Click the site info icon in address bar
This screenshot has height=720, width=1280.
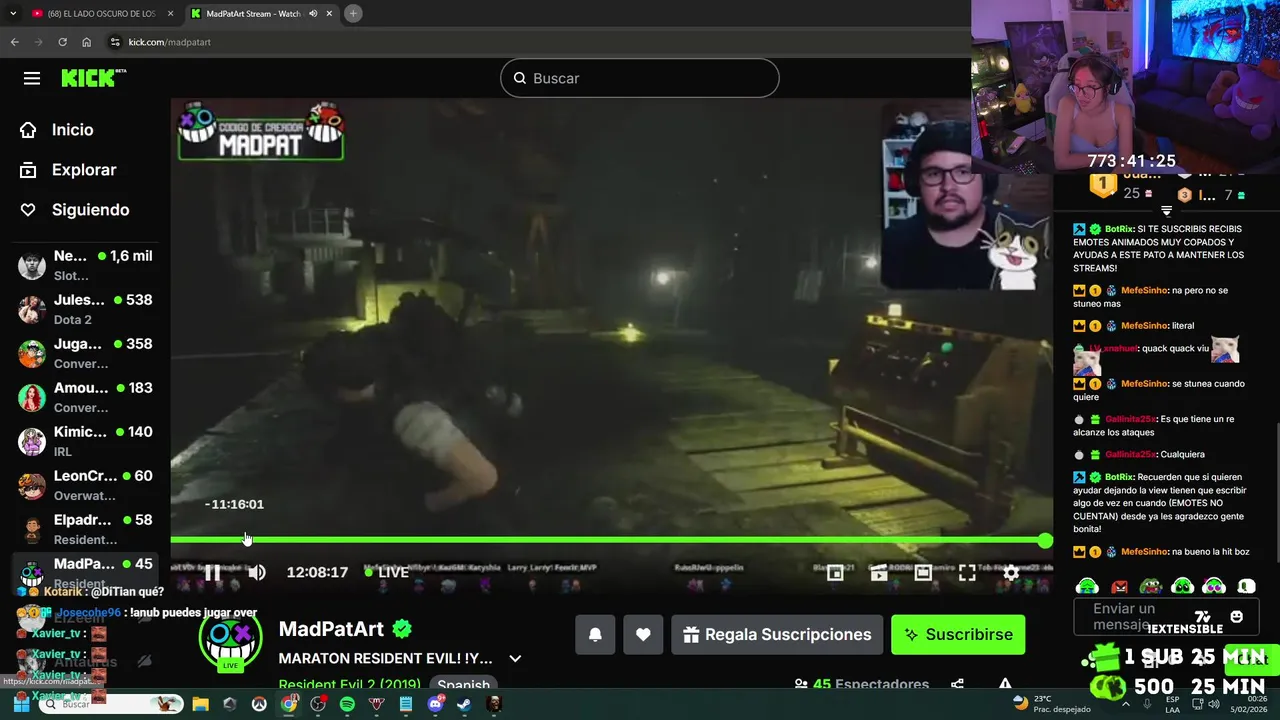(x=115, y=42)
